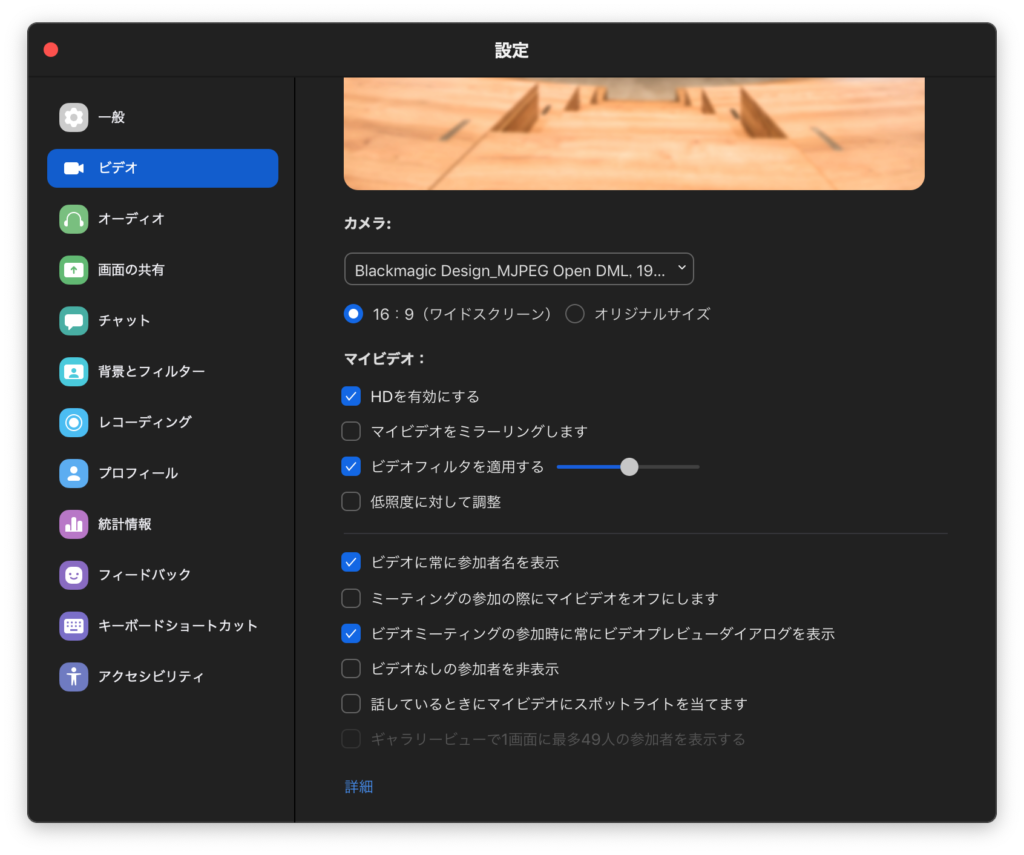Open キーボードショートカット settings
The height and width of the screenshot is (855, 1024).
coord(163,626)
